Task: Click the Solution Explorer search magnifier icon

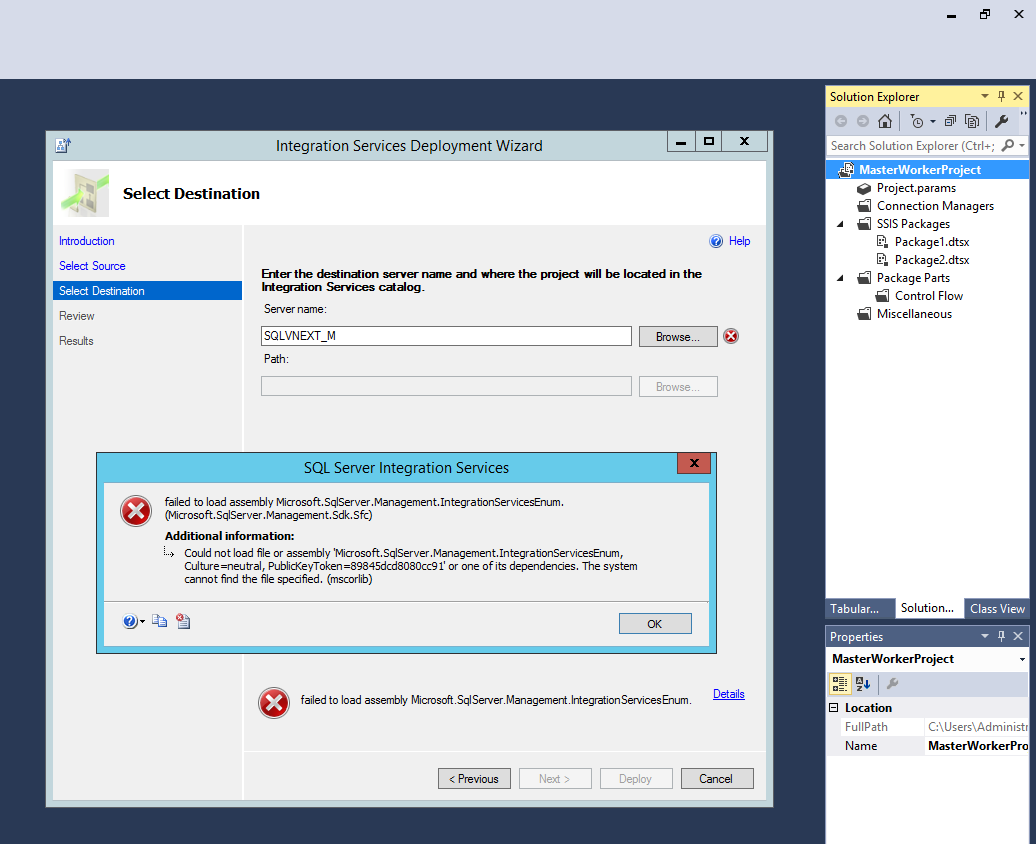Action: tap(1008, 145)
